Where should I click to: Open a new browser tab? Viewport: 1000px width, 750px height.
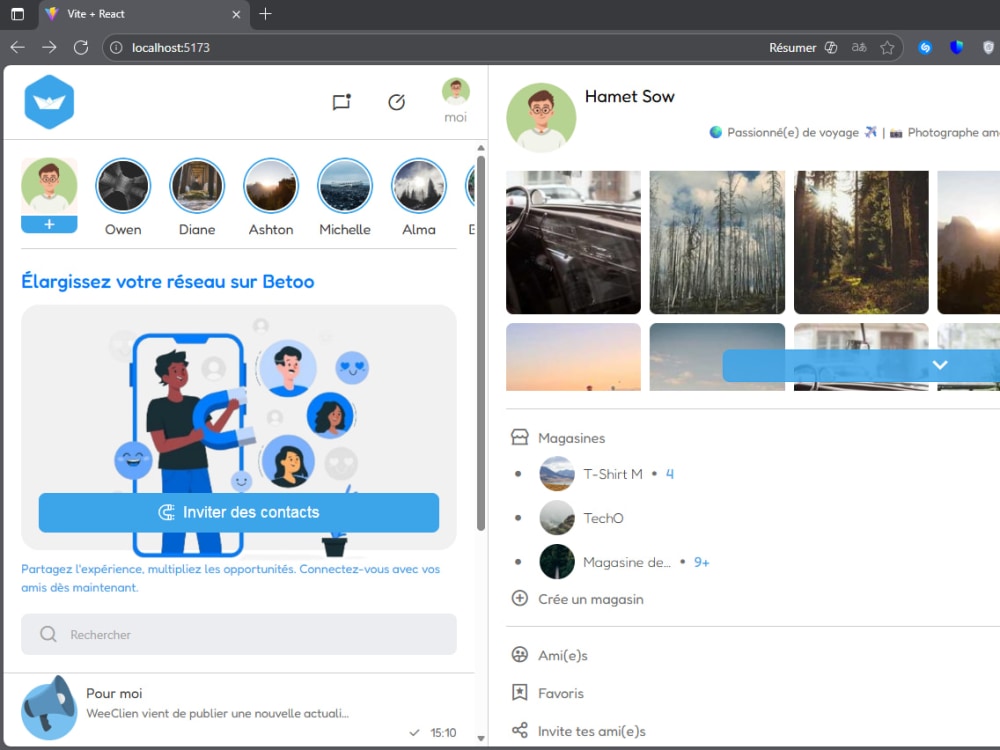tap(265, 13)
